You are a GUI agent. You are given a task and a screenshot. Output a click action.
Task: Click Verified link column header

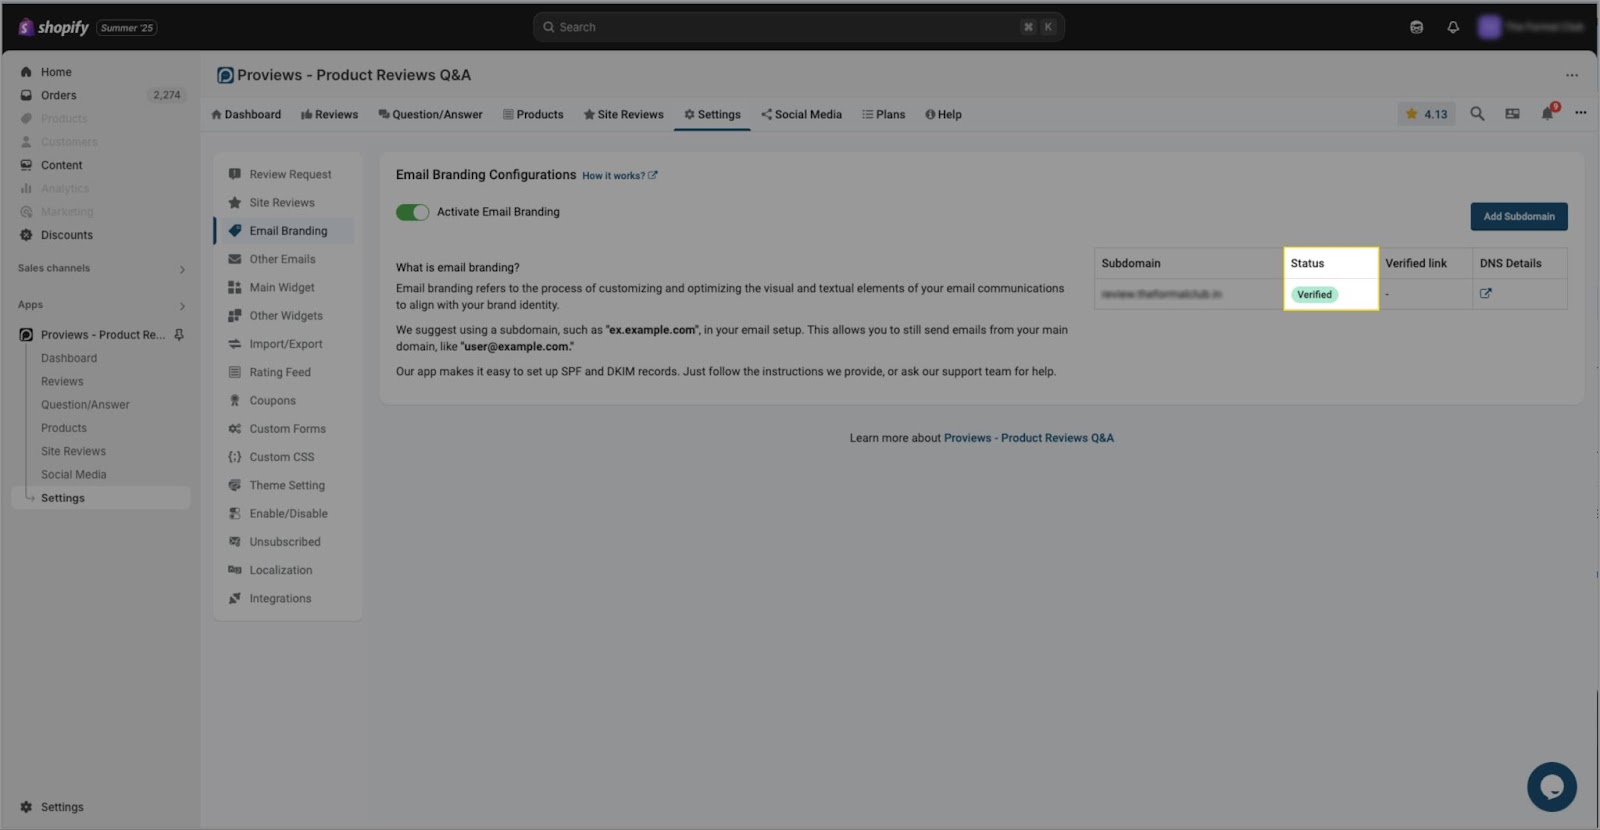tap(1416, 264)
